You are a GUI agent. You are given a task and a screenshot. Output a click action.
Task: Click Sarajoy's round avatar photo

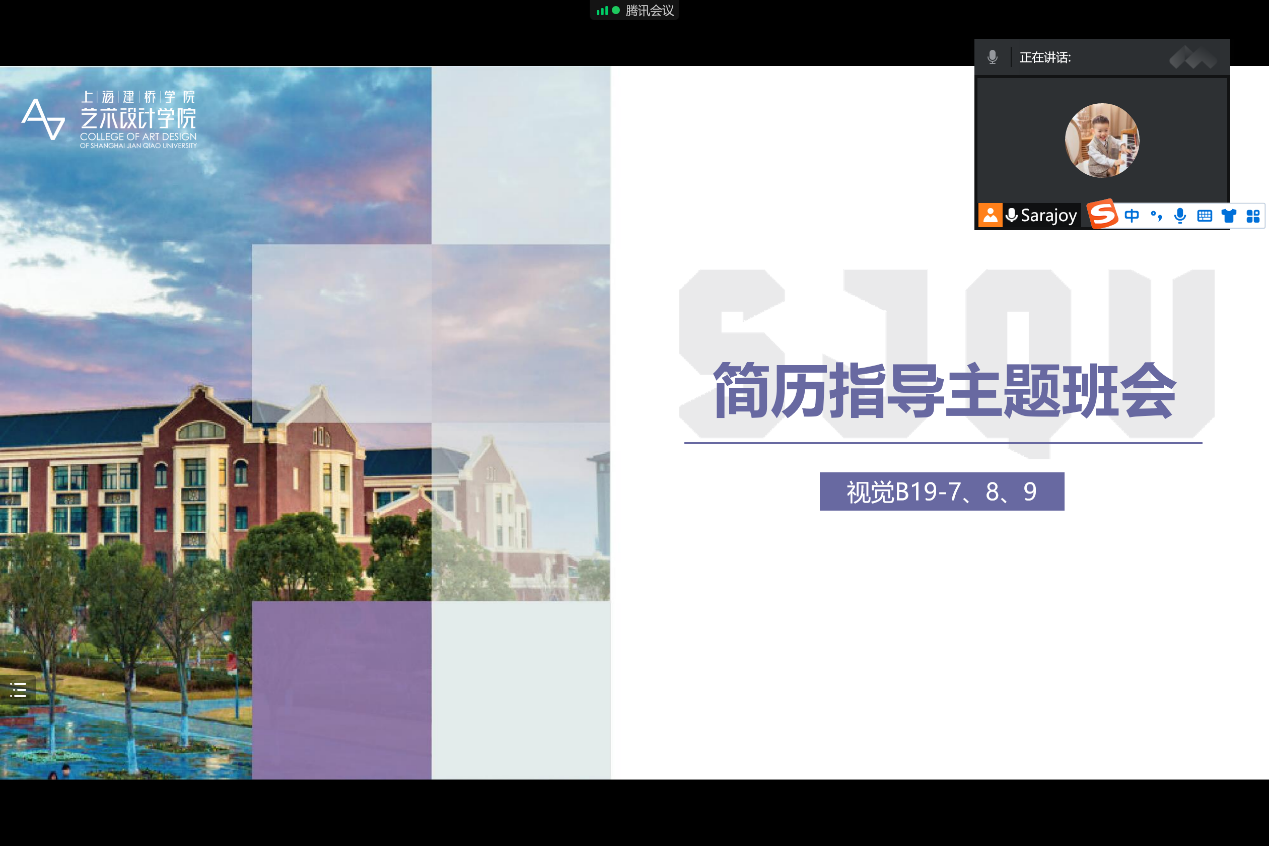pyautogui.click(x=1101, y=140)
